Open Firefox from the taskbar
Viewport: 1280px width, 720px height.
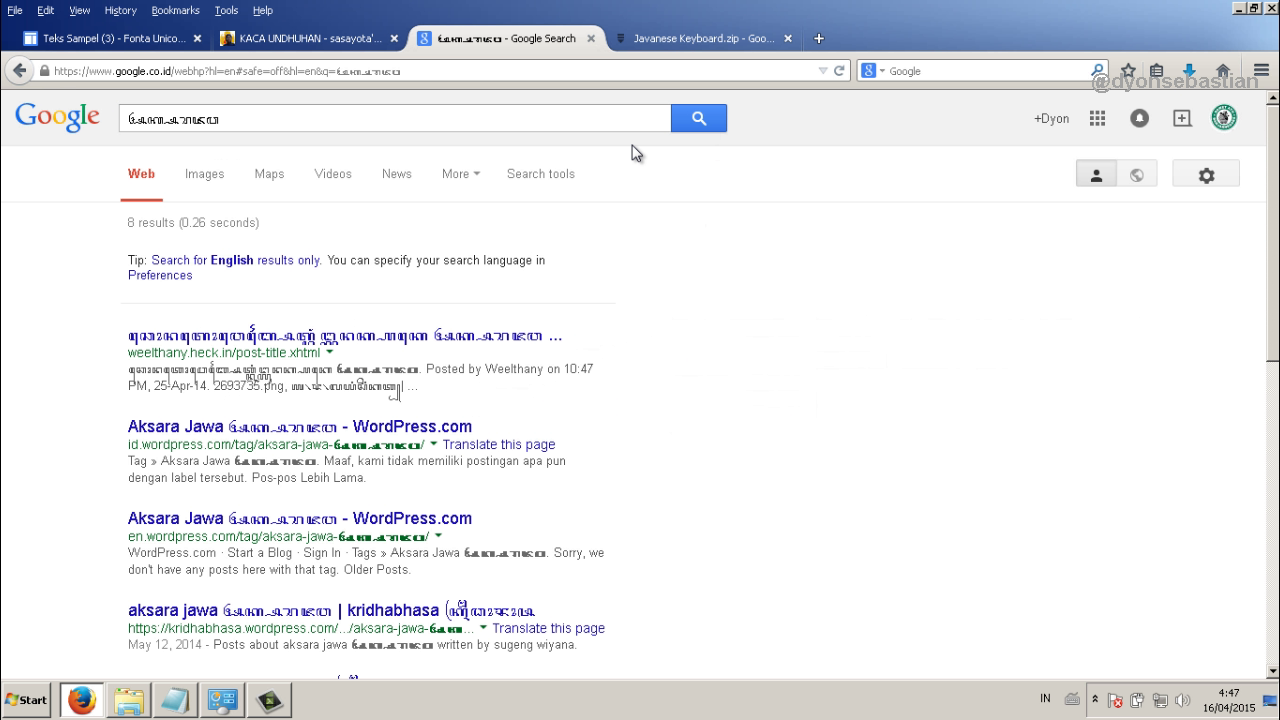click(x=82, y=700)
